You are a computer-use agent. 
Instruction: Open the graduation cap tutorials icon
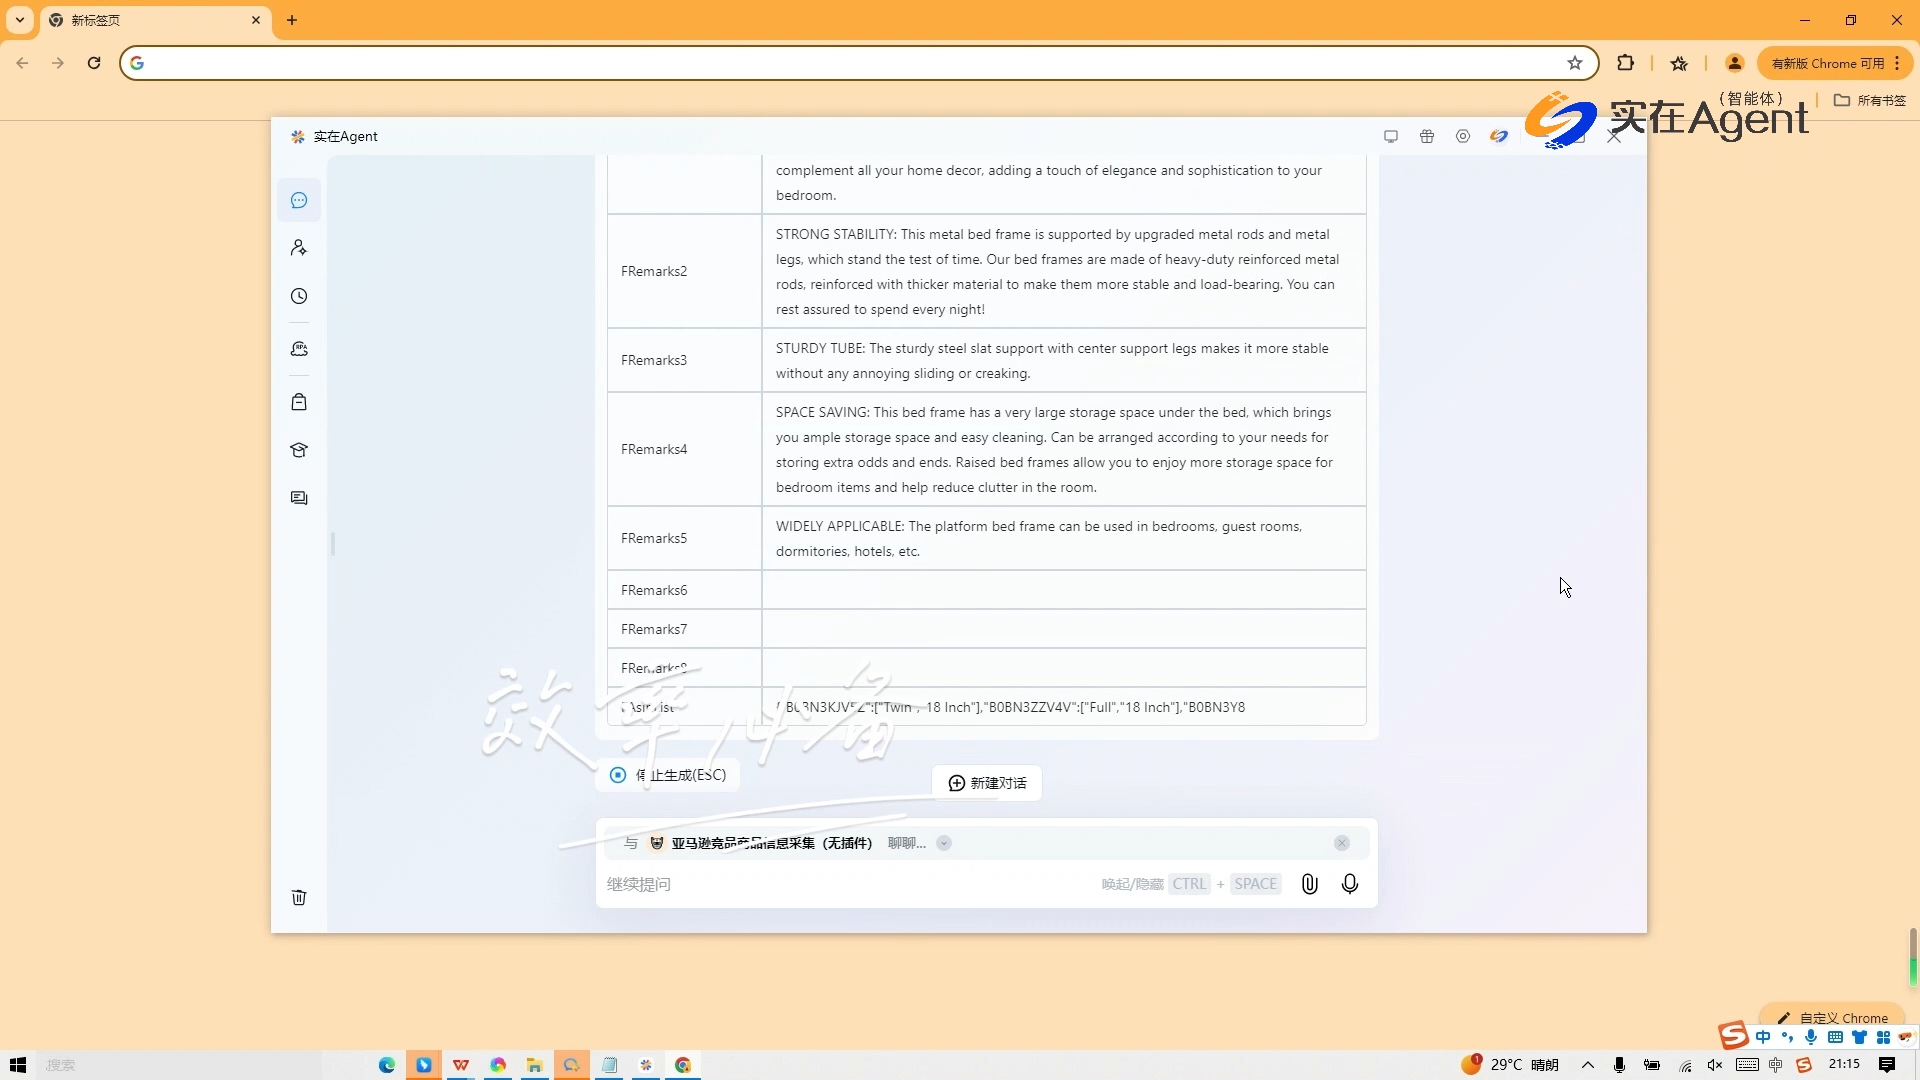click(299, 450)
